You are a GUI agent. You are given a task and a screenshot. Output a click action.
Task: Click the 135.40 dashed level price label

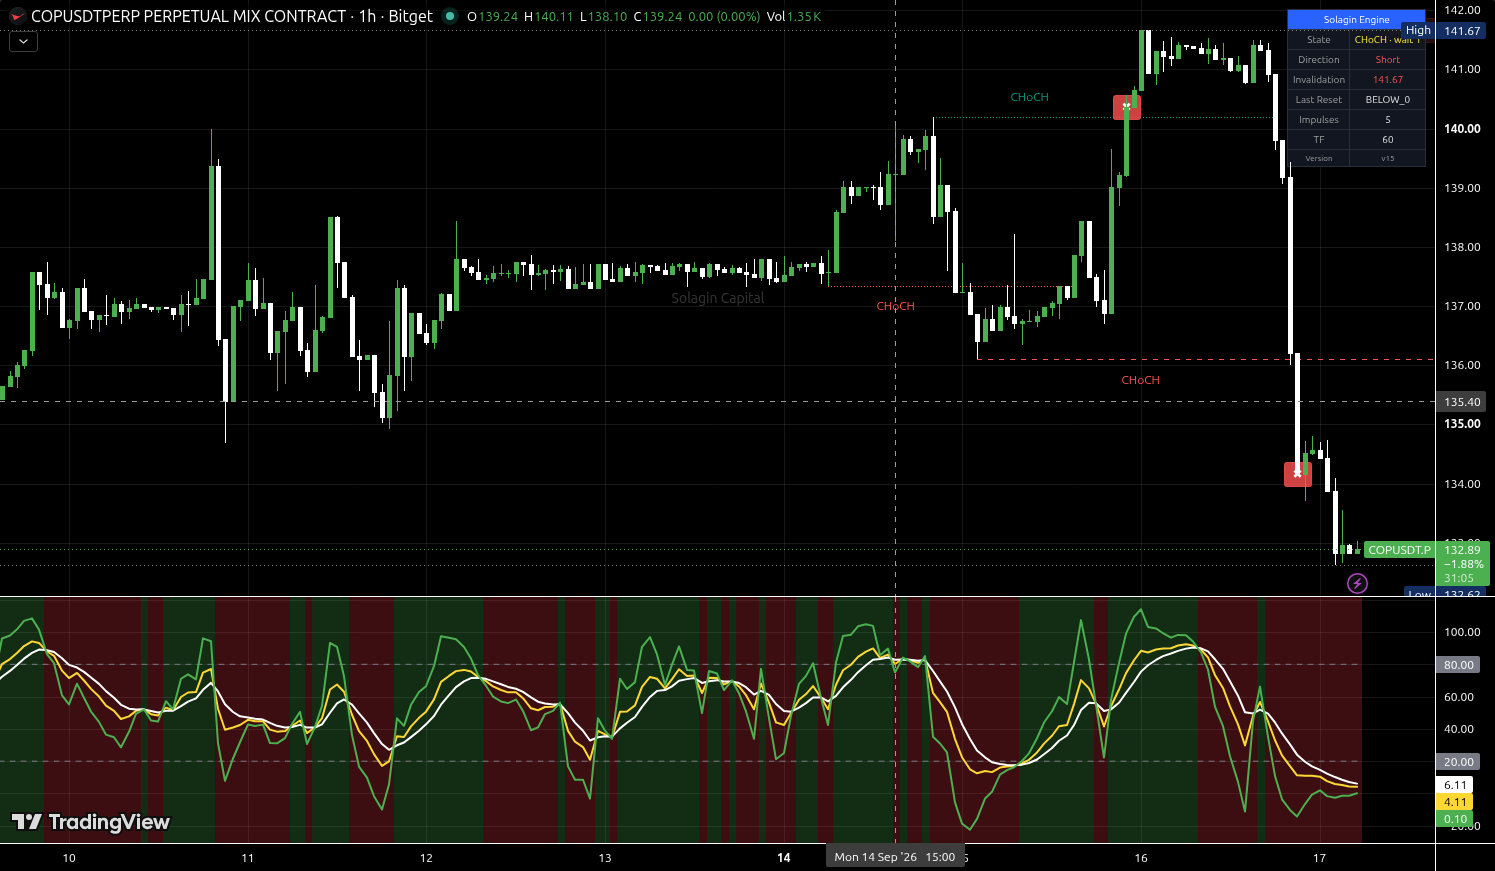click(1462, 402)
